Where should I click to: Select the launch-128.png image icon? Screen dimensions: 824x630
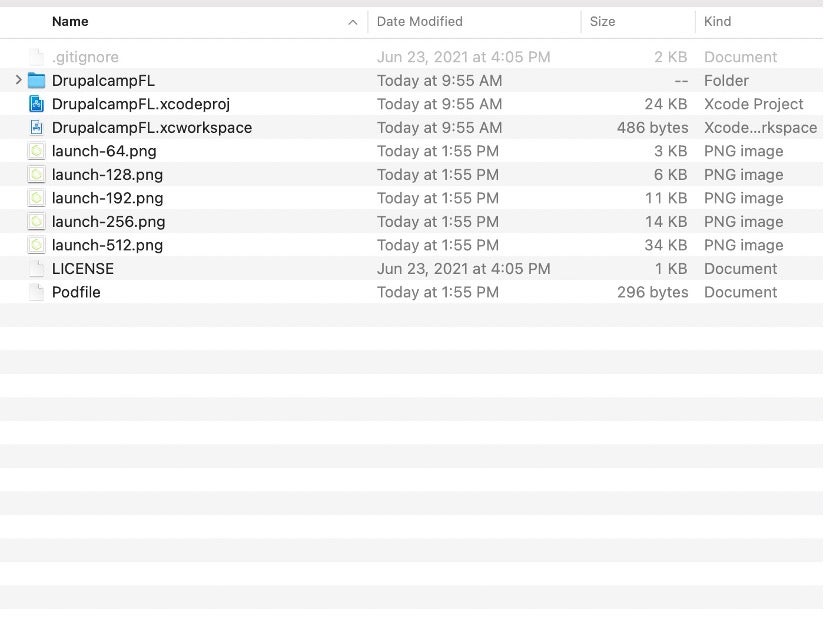(37, 175)
